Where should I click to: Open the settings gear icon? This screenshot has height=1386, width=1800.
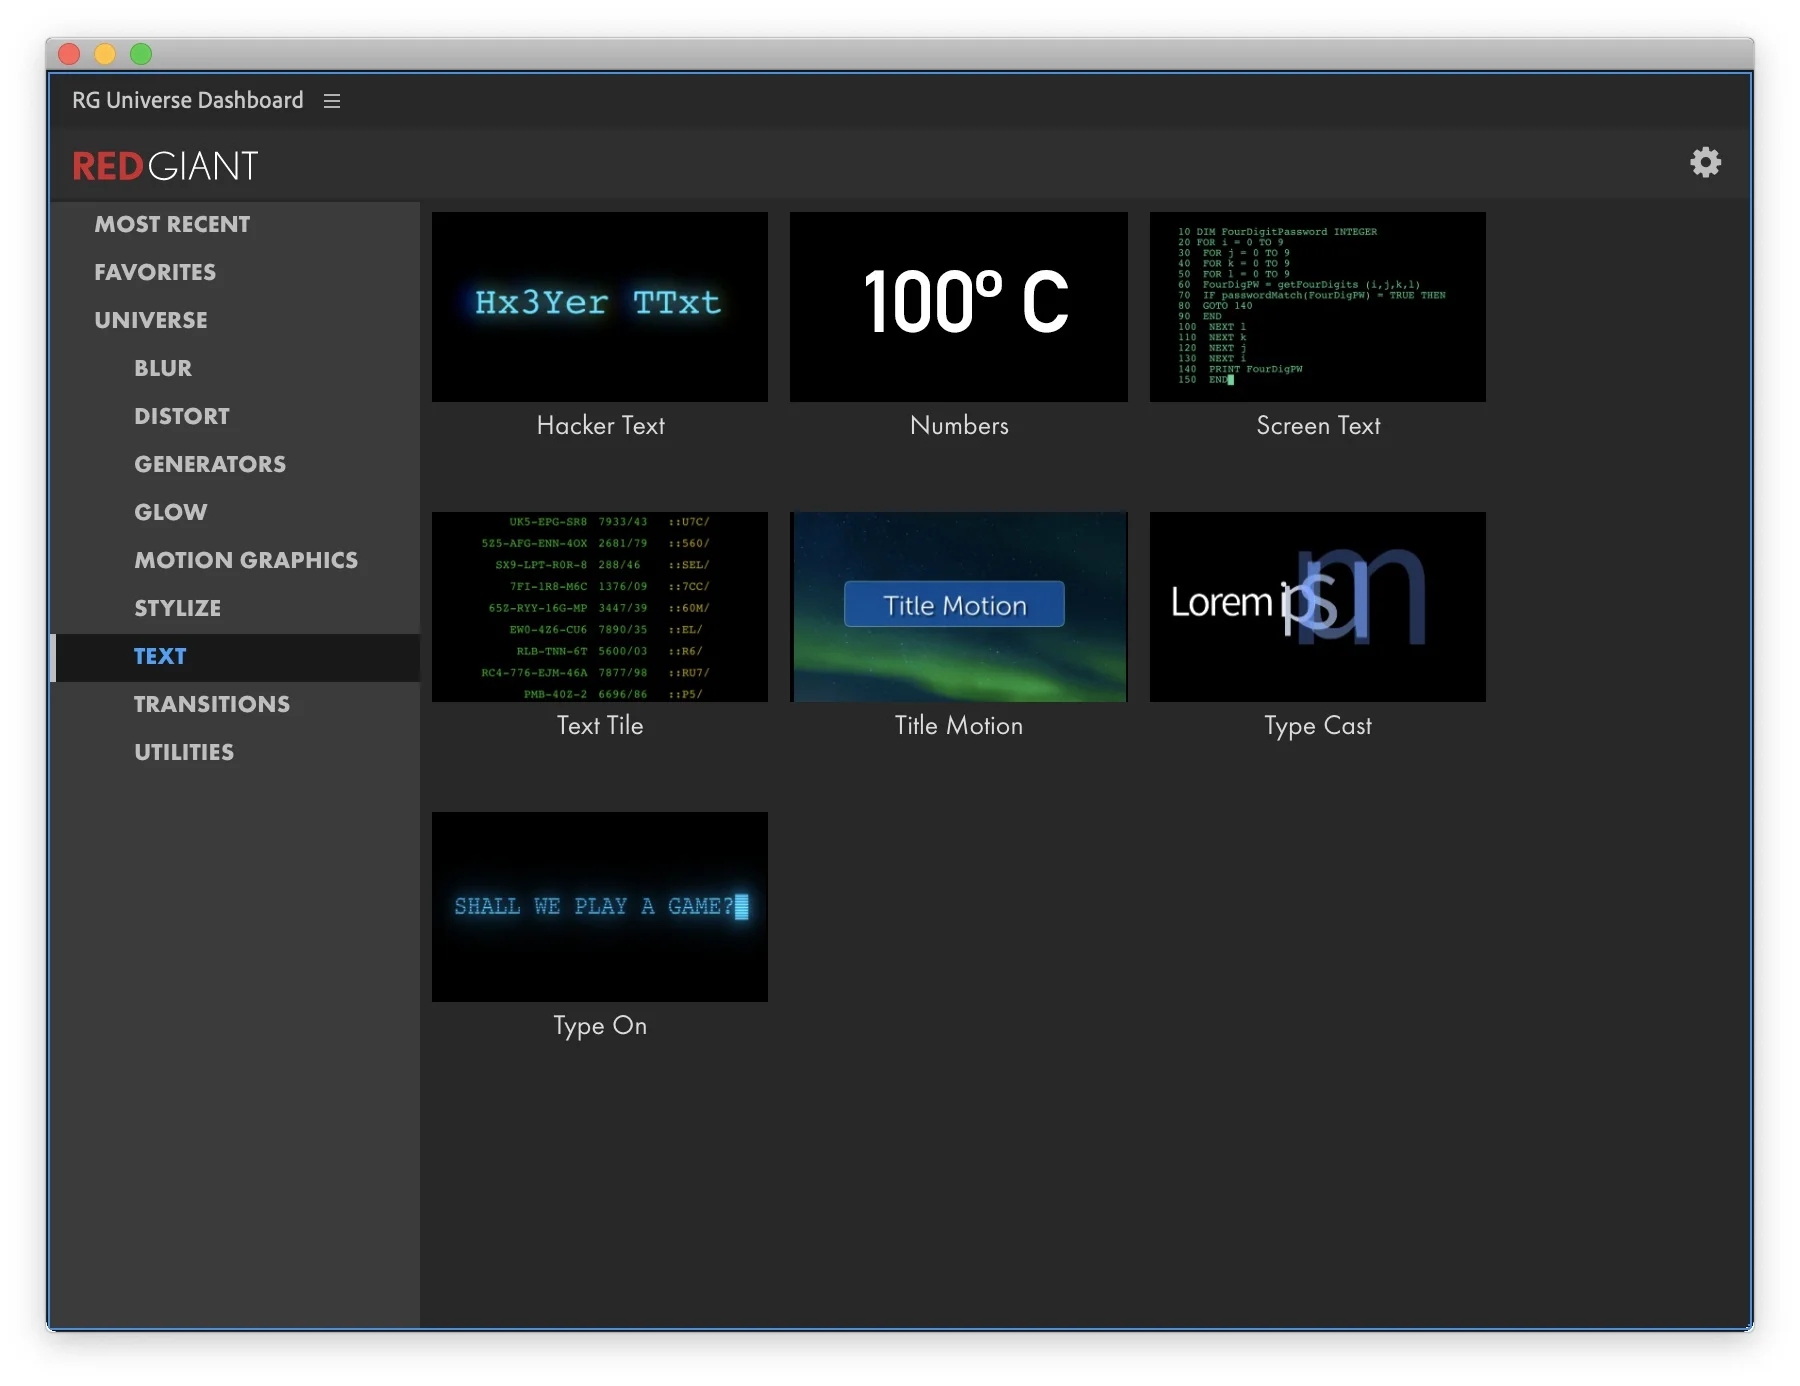coord(1705,162)
